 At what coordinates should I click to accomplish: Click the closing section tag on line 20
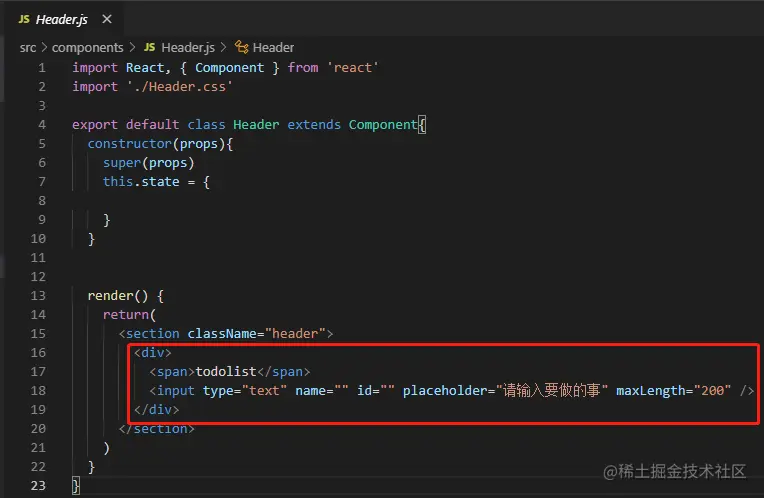point(156,429)
